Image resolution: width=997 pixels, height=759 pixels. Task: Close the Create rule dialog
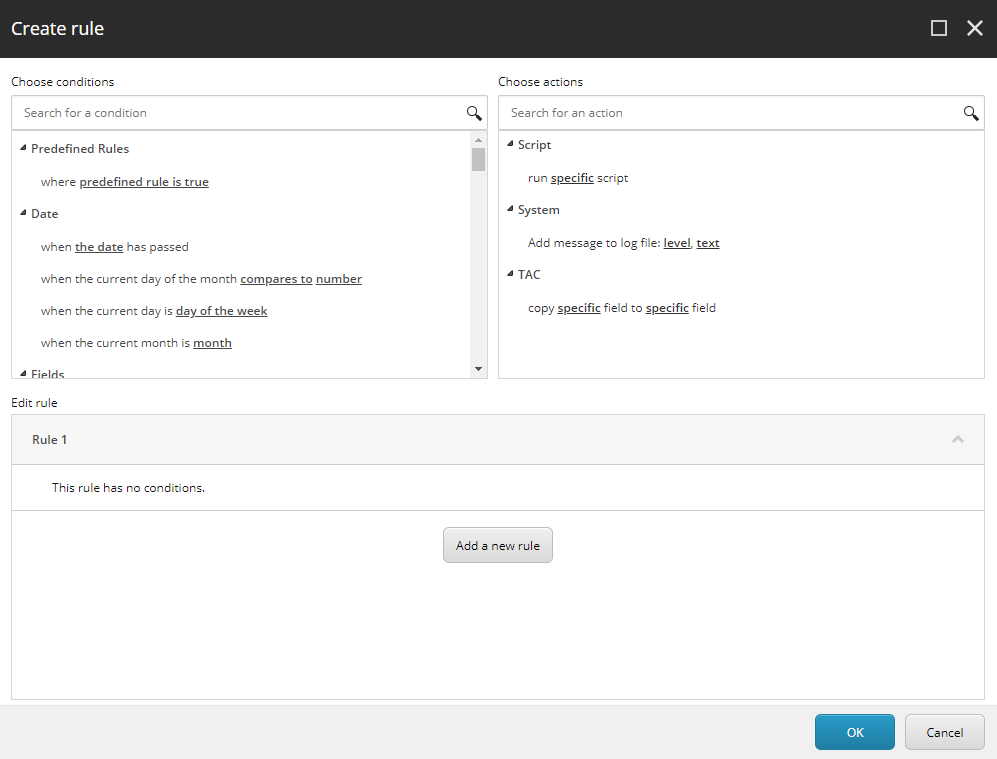point(975,28)
